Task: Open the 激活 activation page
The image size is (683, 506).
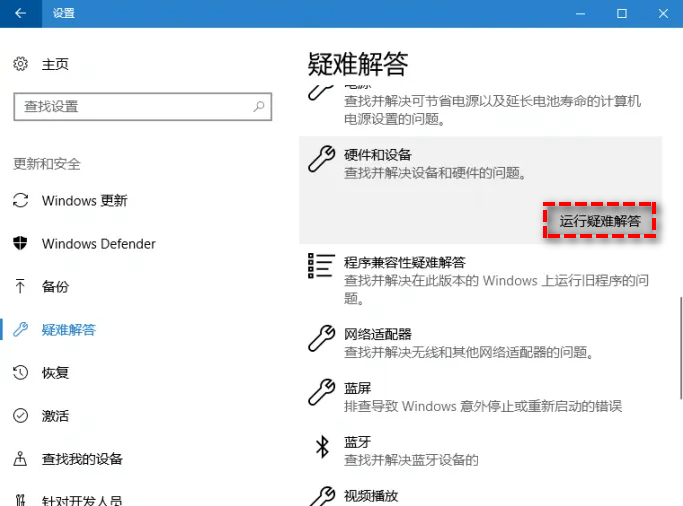Action: [x=55, y=415]
